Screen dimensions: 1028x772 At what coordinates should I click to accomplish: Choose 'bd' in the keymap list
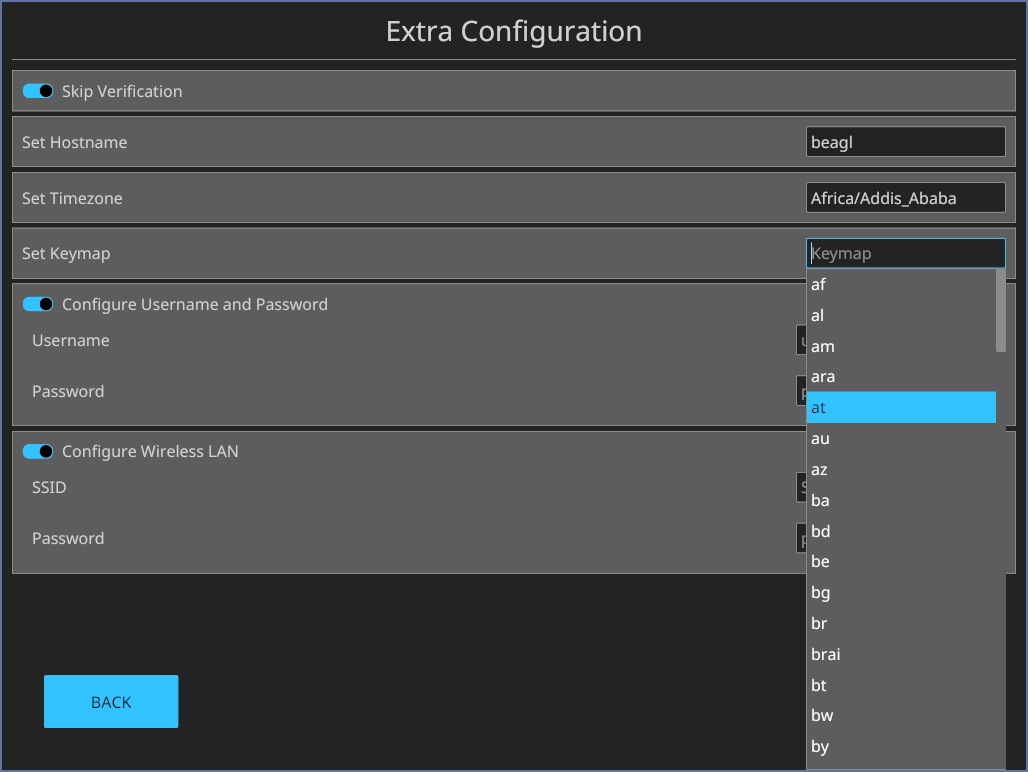pyautogui.click(x=901, y=531)
